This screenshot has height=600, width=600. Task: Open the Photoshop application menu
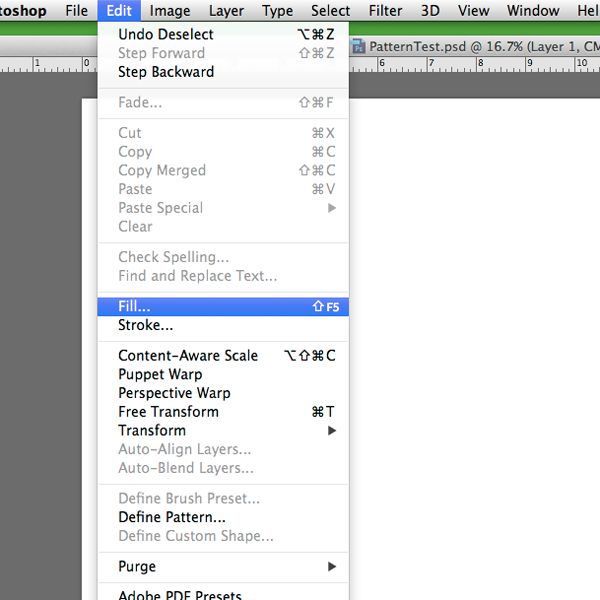[23, 11]
